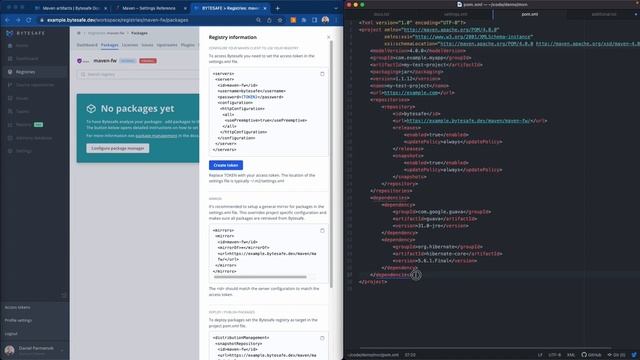640x360 pixels.
Task: Select the Plugins registry tab
Action: (188, 45)
